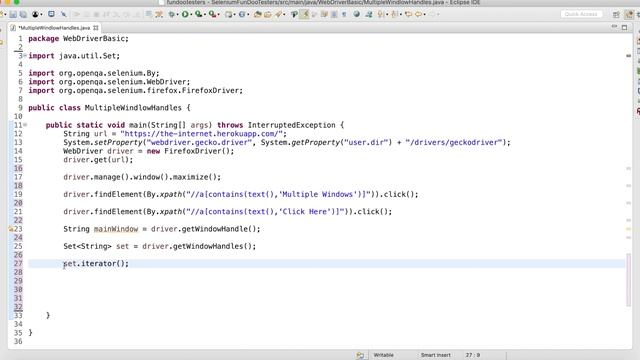This screenshot has width=640, height=360.
Task: Switch to the Java perspective icon
Action: [629, 15]
